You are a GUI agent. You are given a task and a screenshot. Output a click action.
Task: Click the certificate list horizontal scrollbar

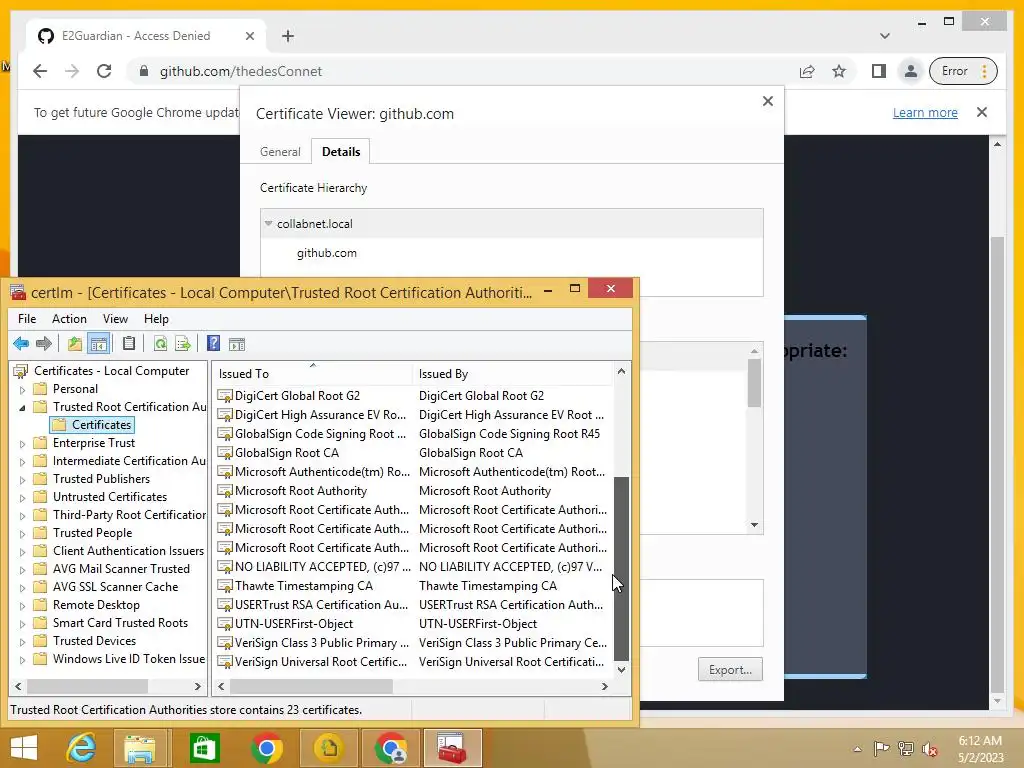[x=312, y=686]
